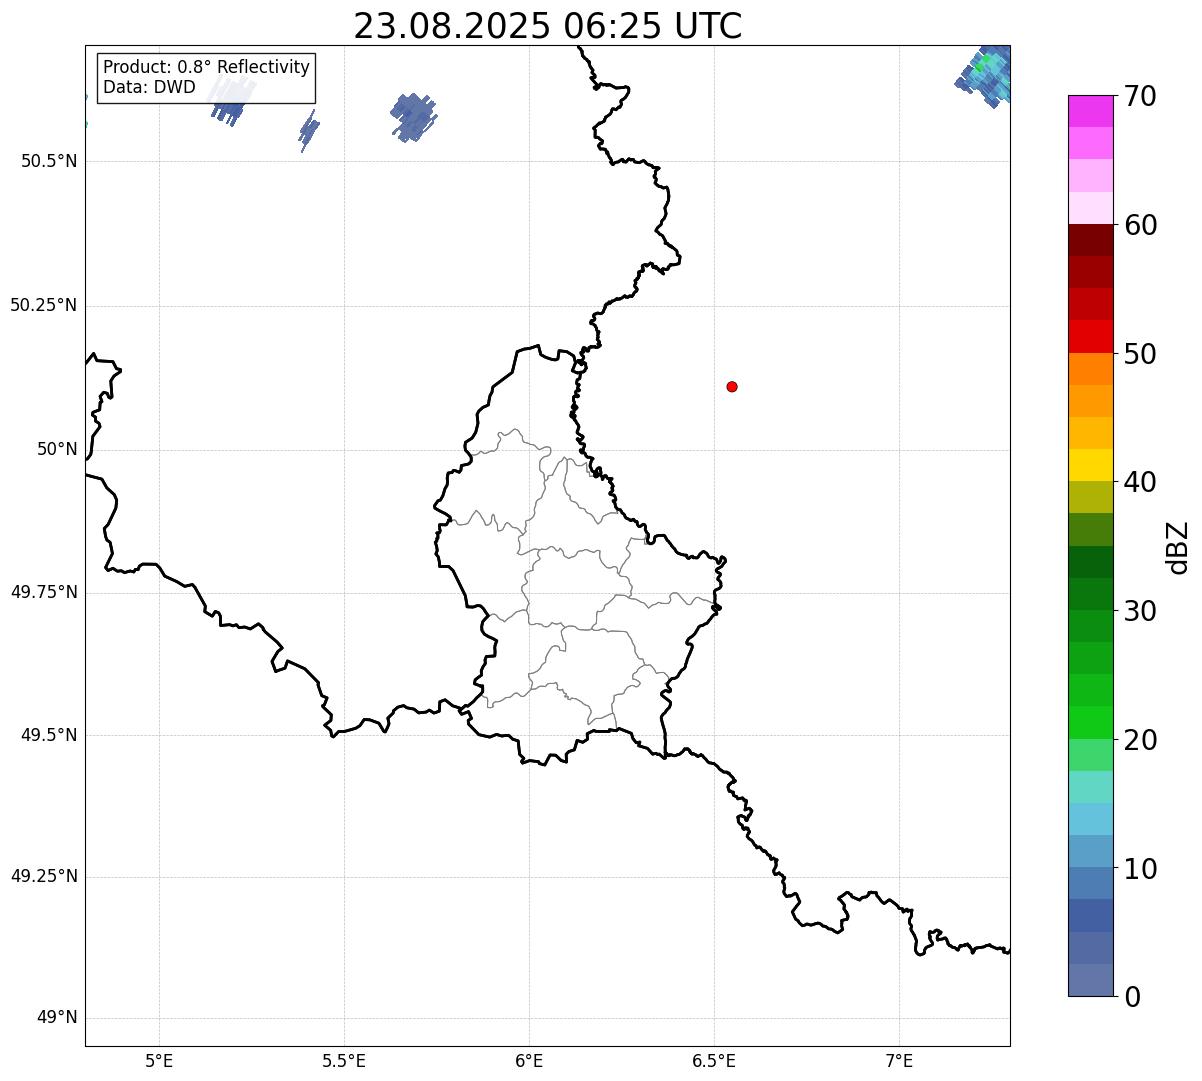Click the 23.08.2025 06:25 UTC title

coord(548,26)
